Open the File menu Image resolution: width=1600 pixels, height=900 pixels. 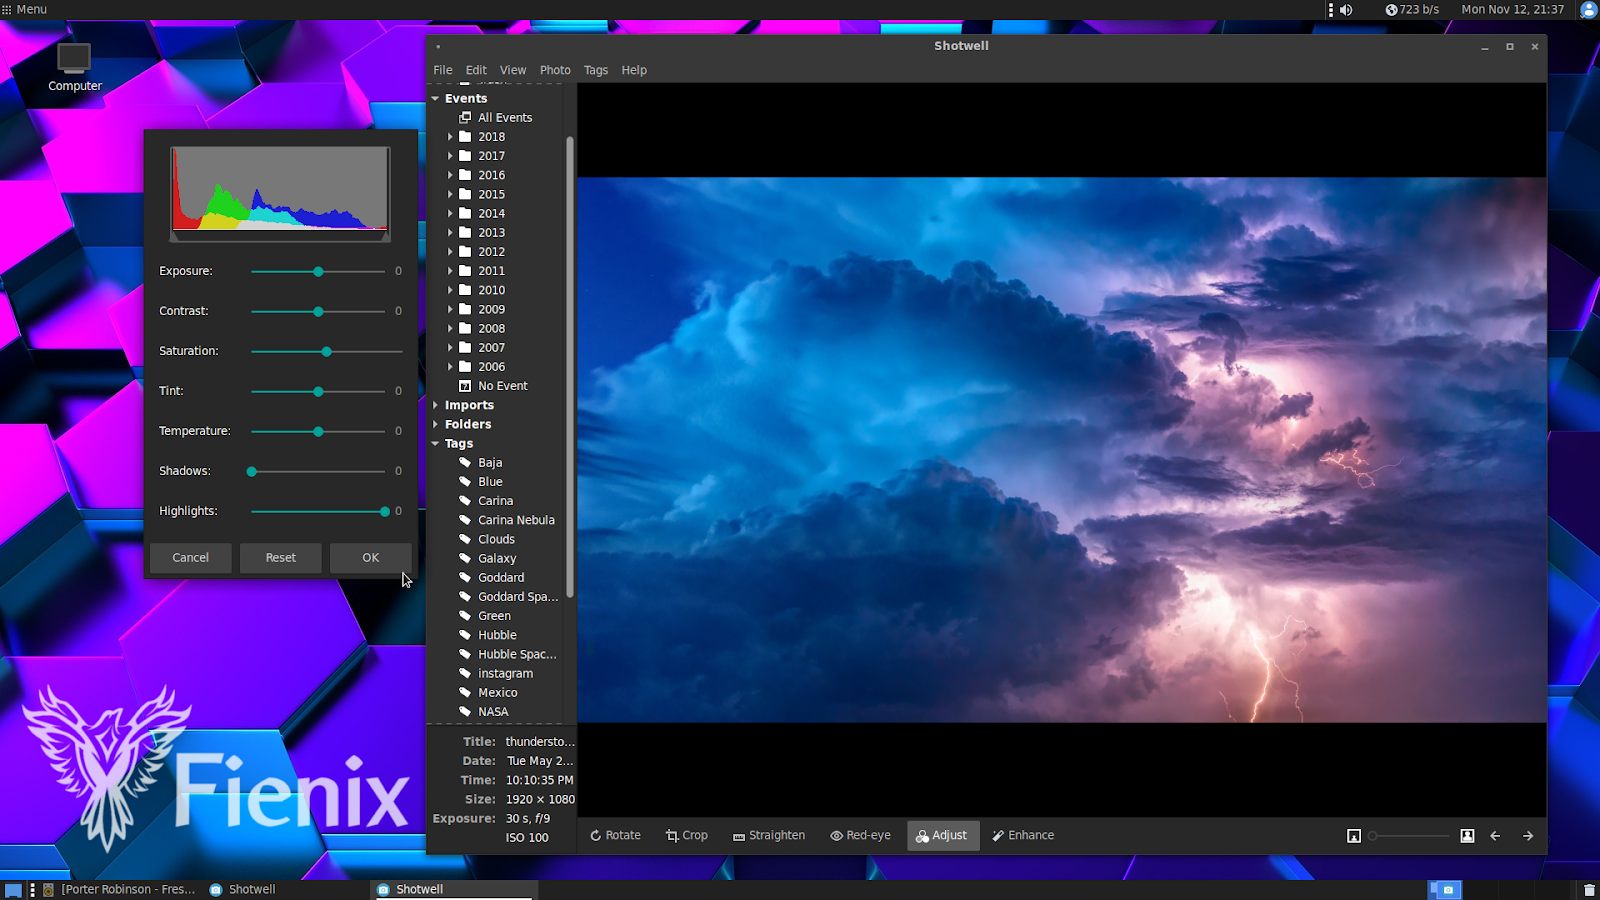click(443, 70)
